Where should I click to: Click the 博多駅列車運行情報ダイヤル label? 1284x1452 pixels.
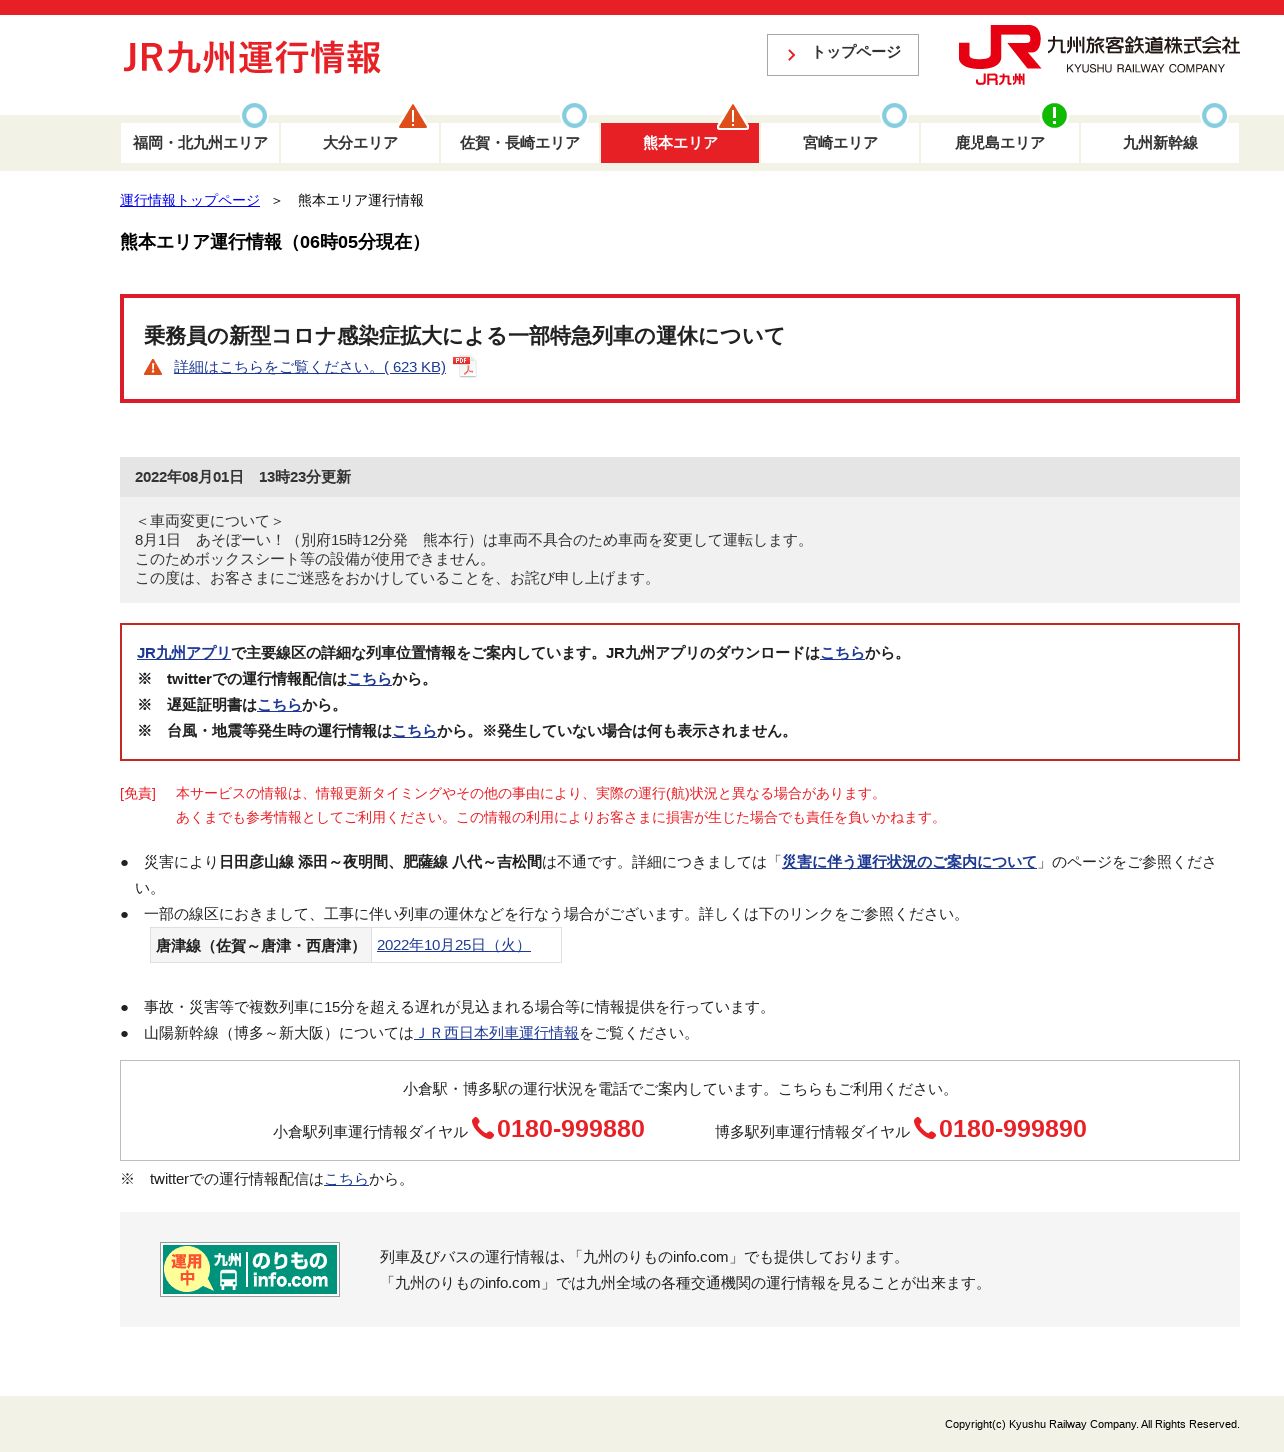(x=812, y=1132)
